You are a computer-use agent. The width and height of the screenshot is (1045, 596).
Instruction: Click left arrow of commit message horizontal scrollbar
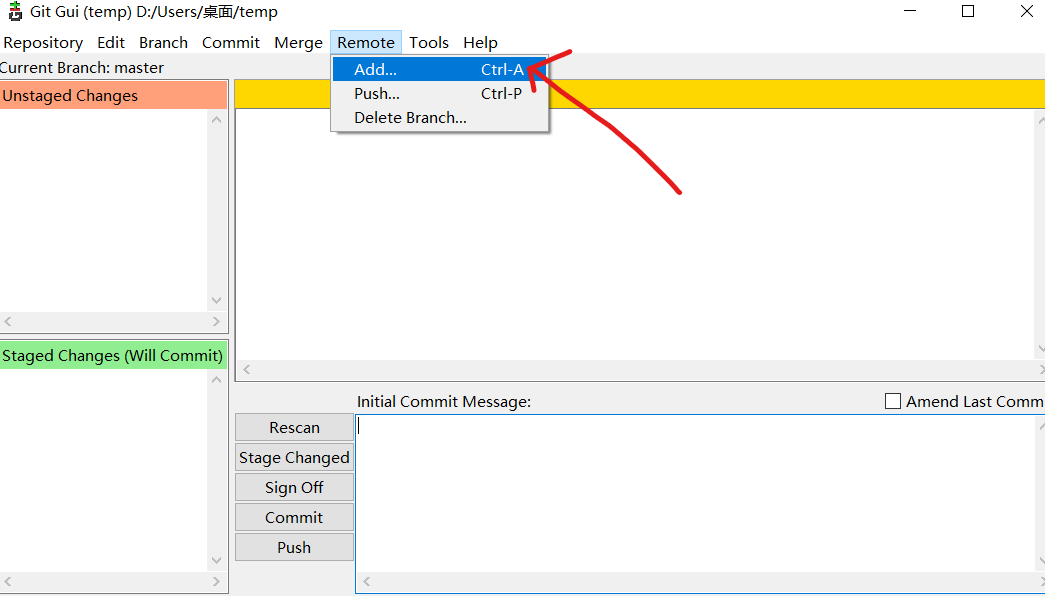click(366, 581)
